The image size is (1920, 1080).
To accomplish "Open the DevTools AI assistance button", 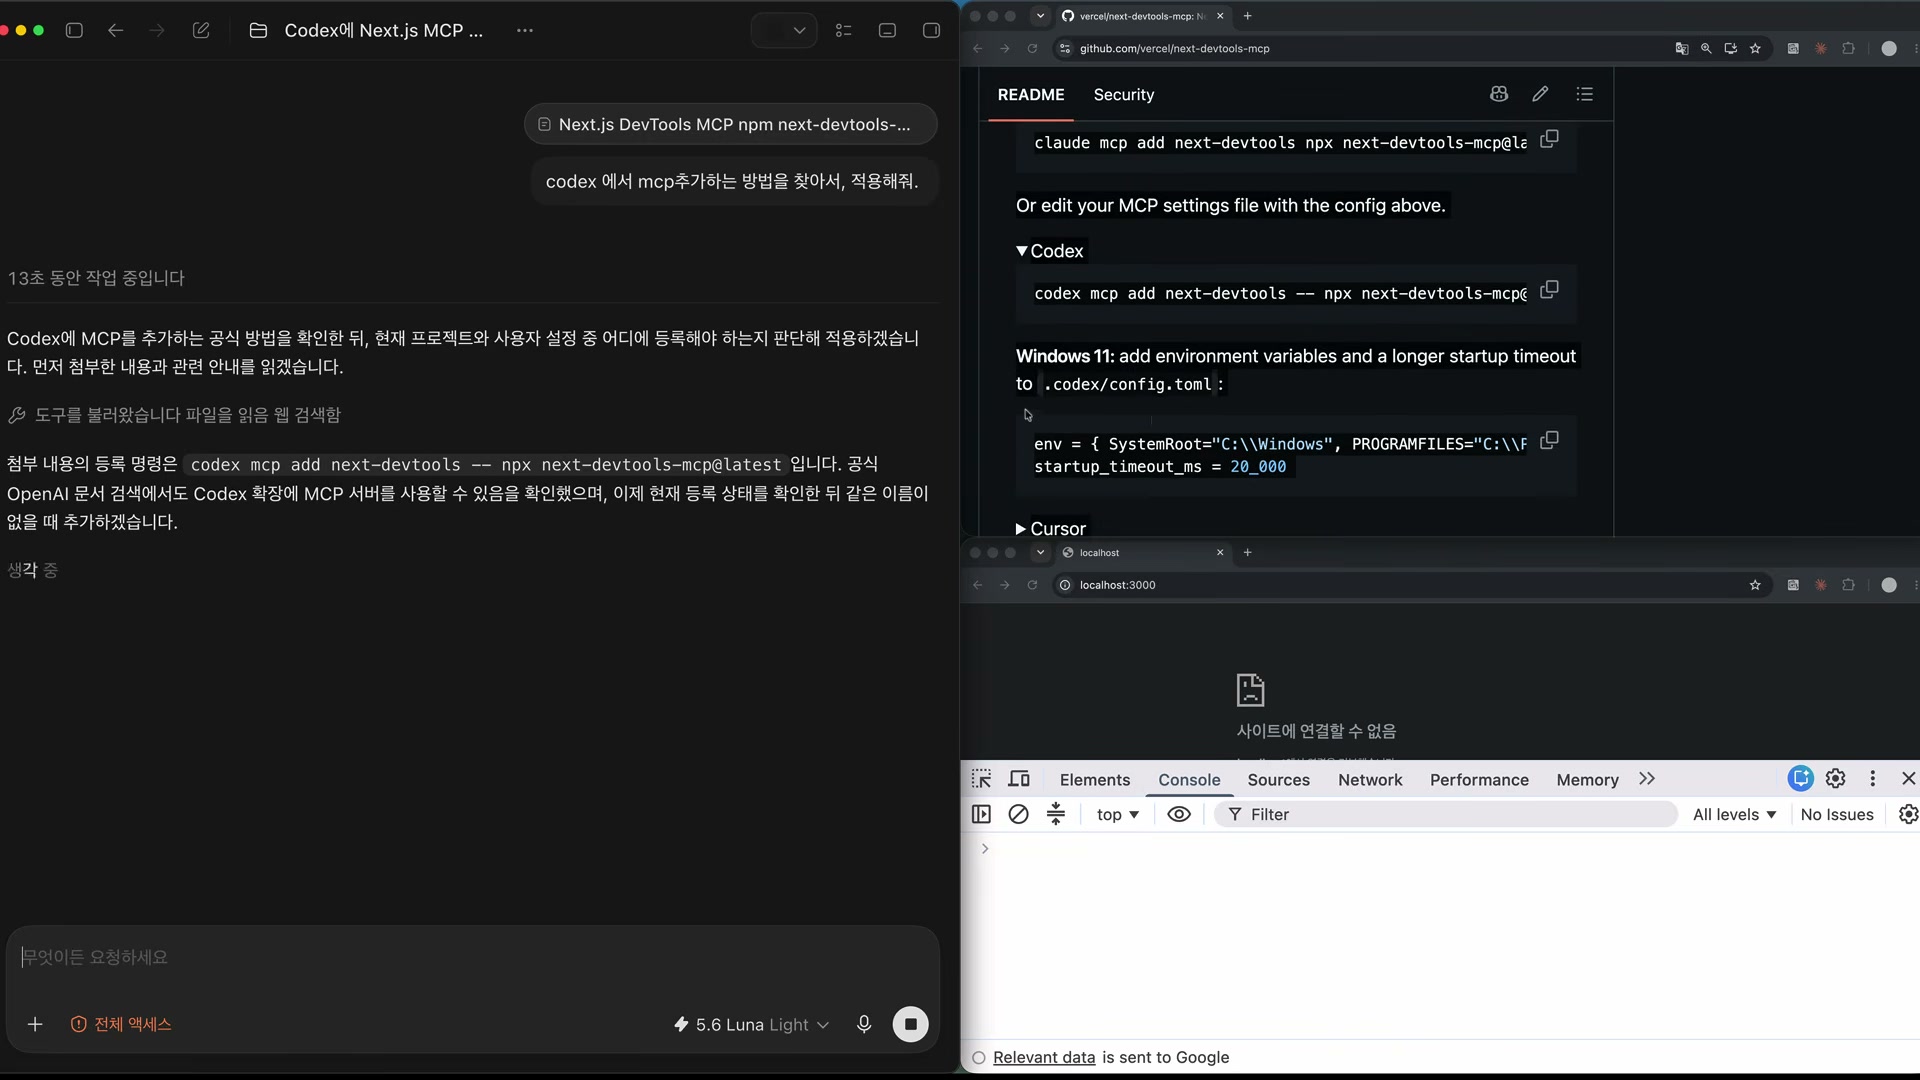I will tap(1801, 778).
